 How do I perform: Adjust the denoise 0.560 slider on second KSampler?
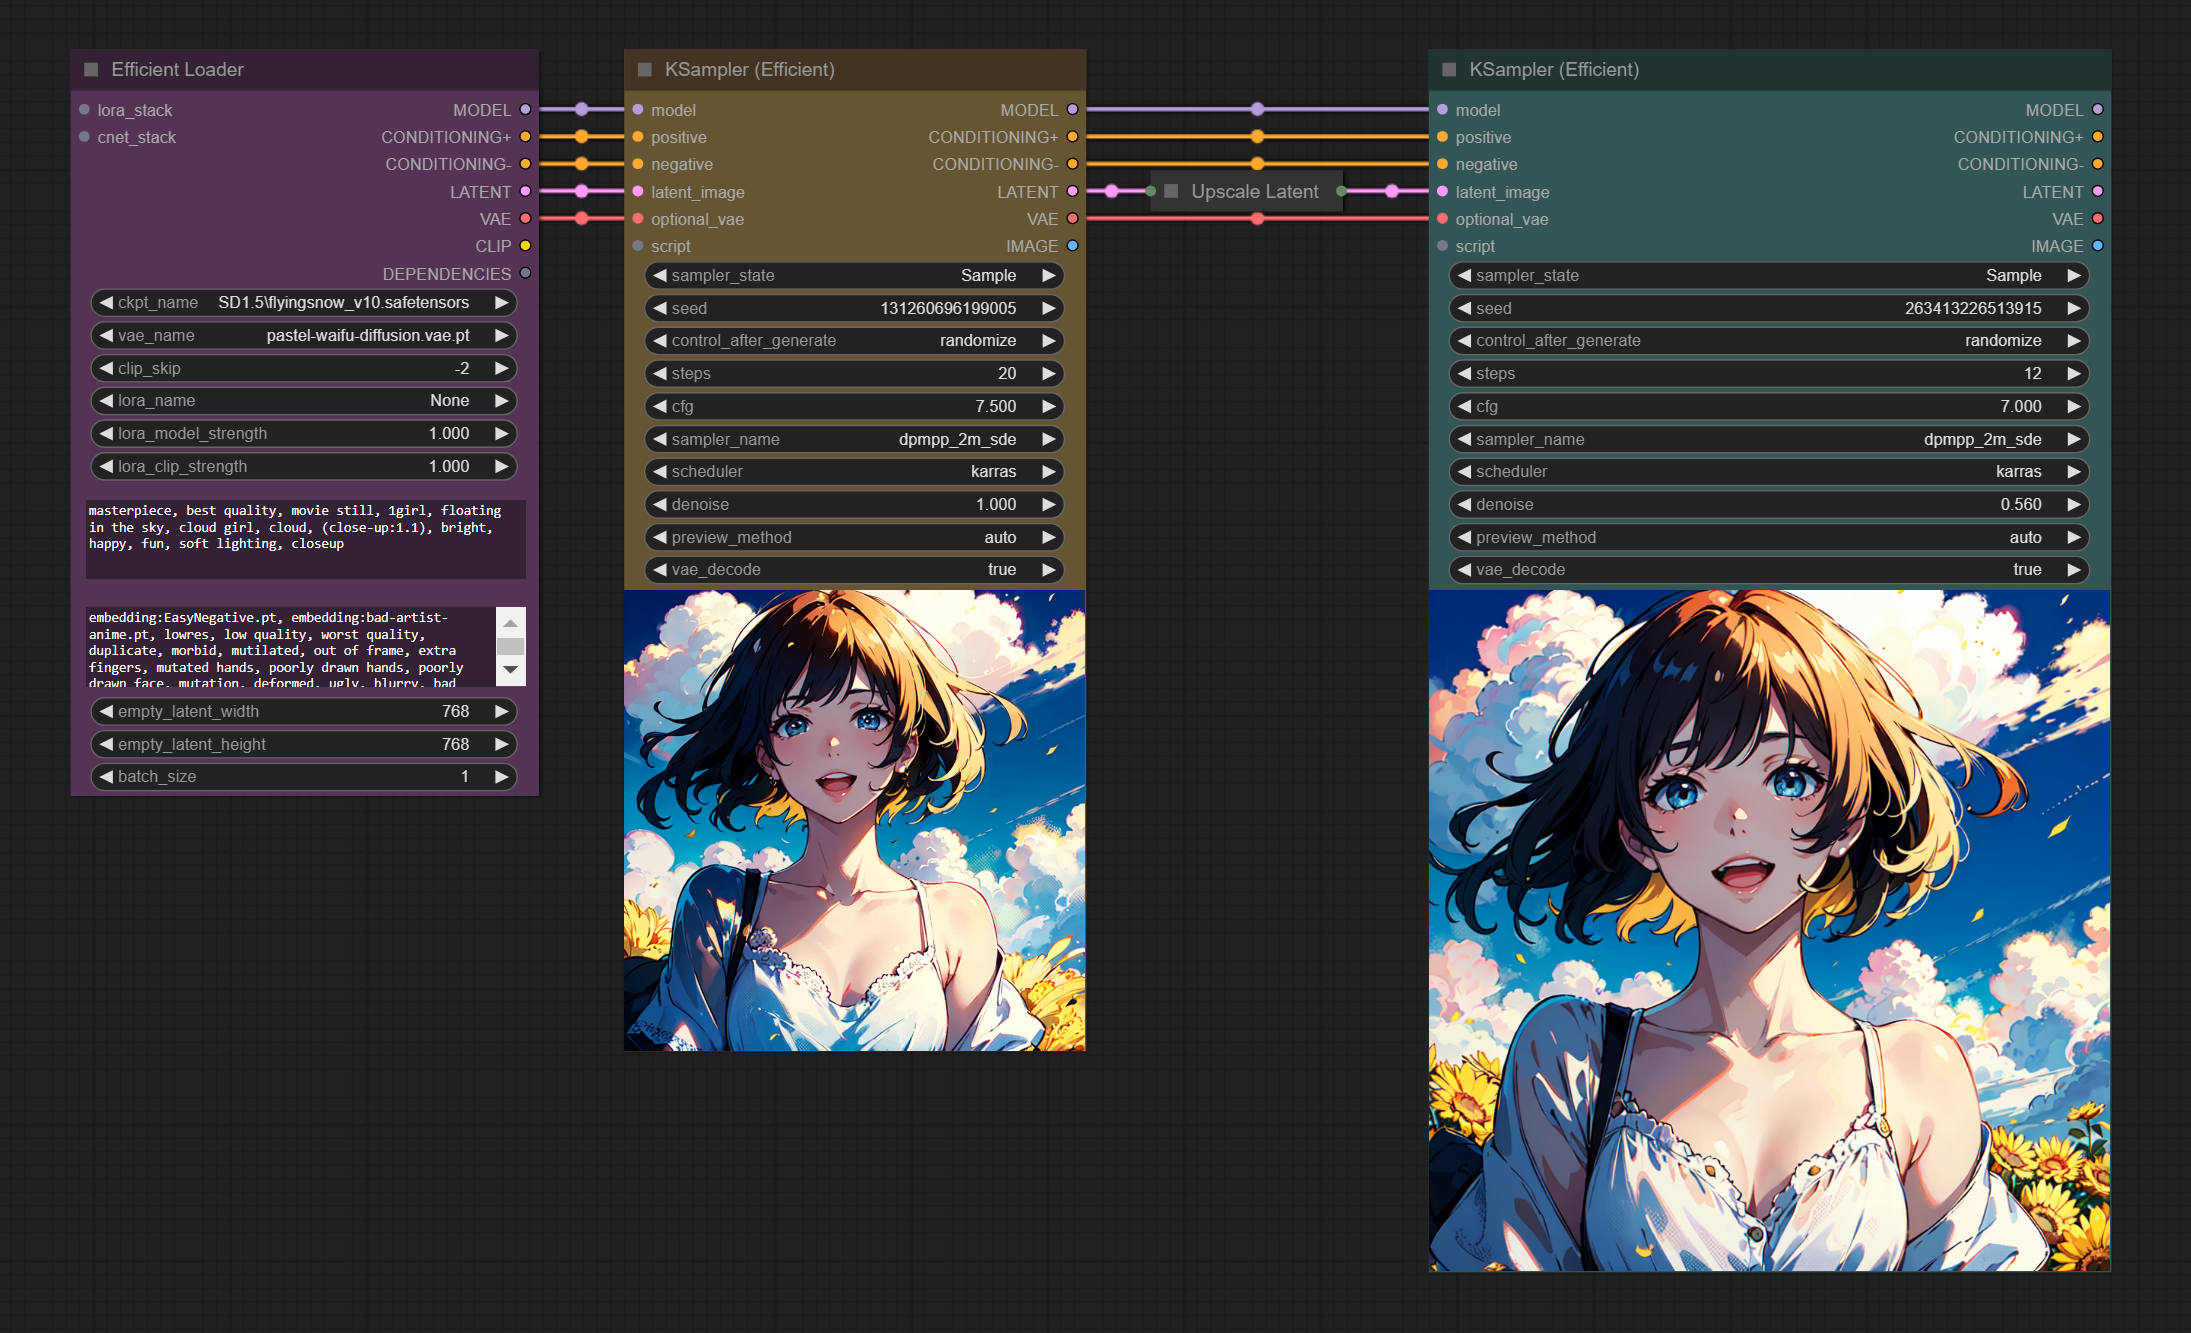(x=1768, y=504)
